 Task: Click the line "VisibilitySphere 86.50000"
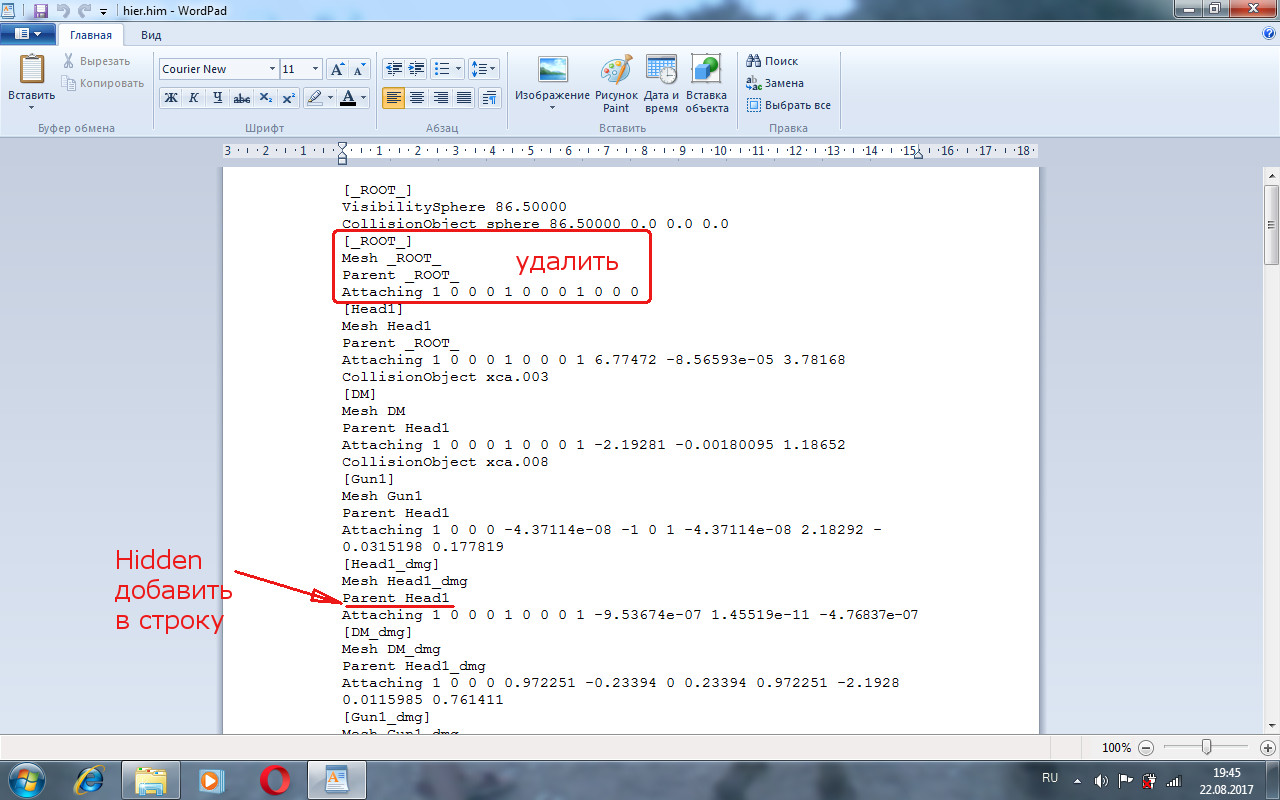(454, 207)
